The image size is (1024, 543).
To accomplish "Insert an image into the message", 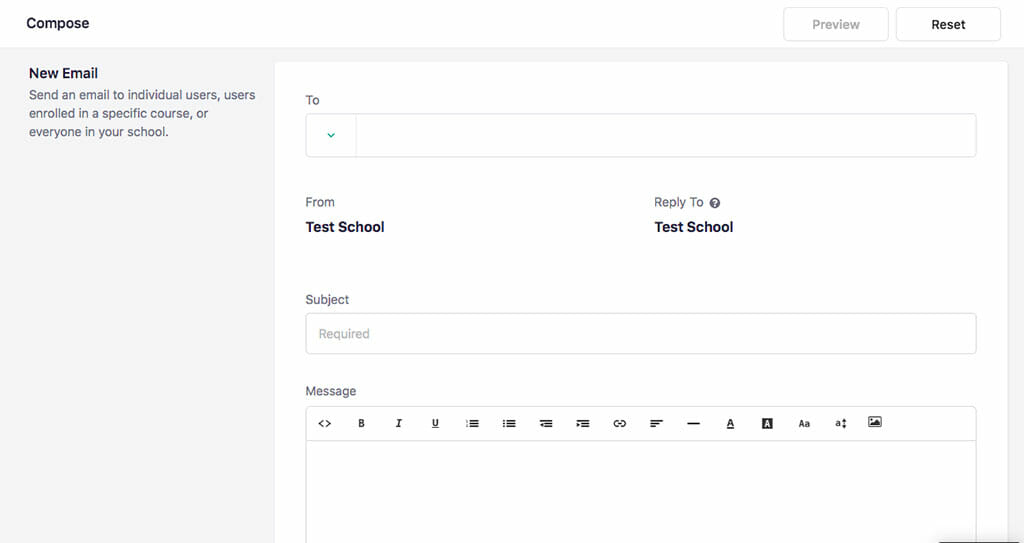I will point(875,422).
